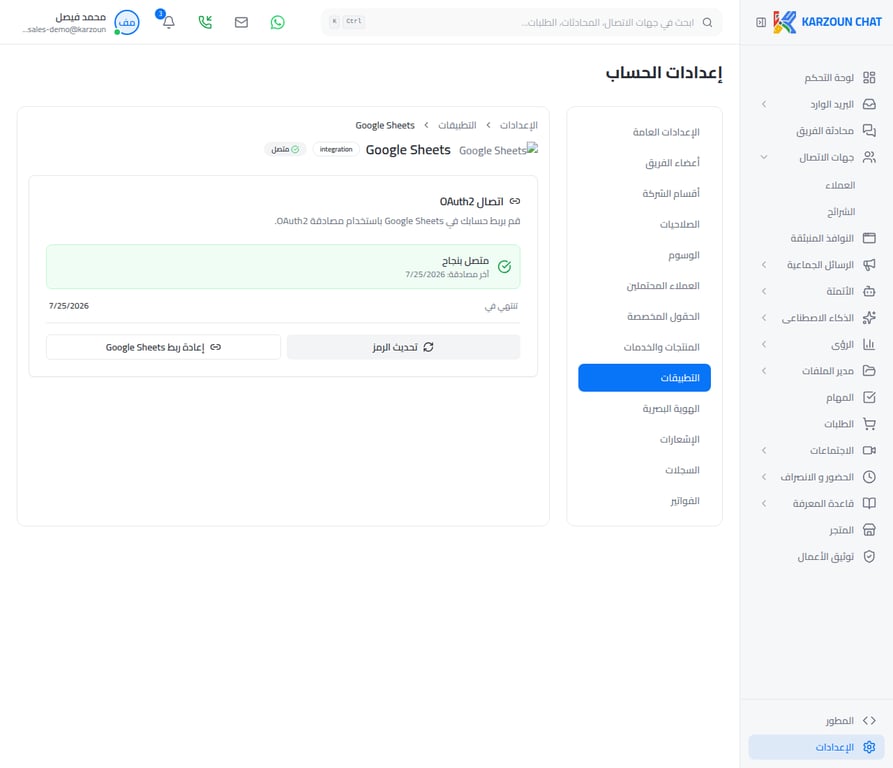
Task: Open توثيق الأعمال shield icon
Action: (869, 556)
